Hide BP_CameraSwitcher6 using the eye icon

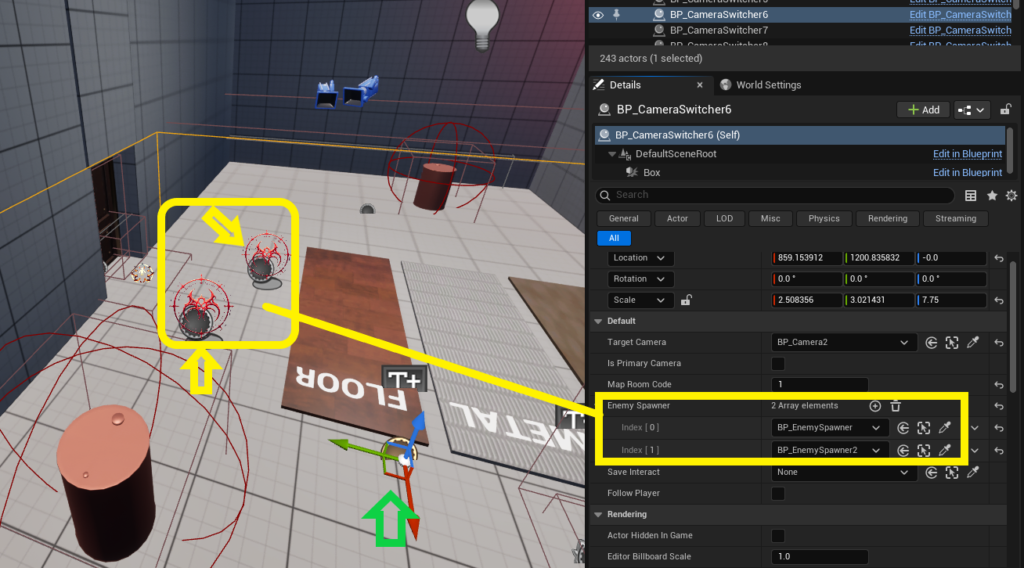pyautogui.click(x=599, y=15)
